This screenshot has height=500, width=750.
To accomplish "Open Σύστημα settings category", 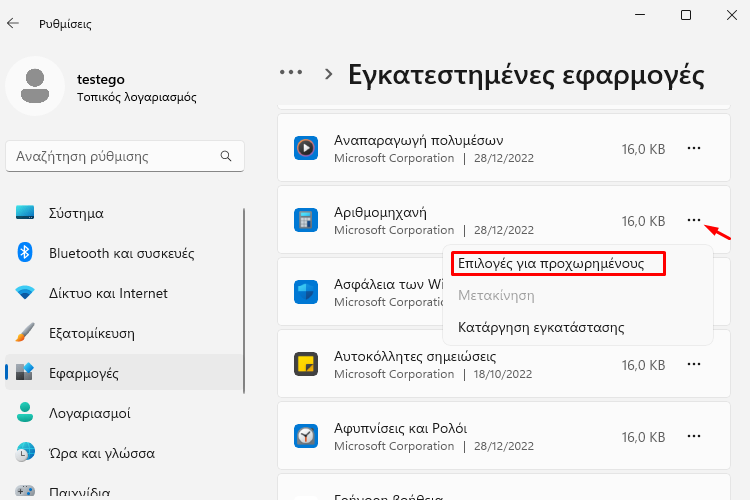I will coord(124,213).
